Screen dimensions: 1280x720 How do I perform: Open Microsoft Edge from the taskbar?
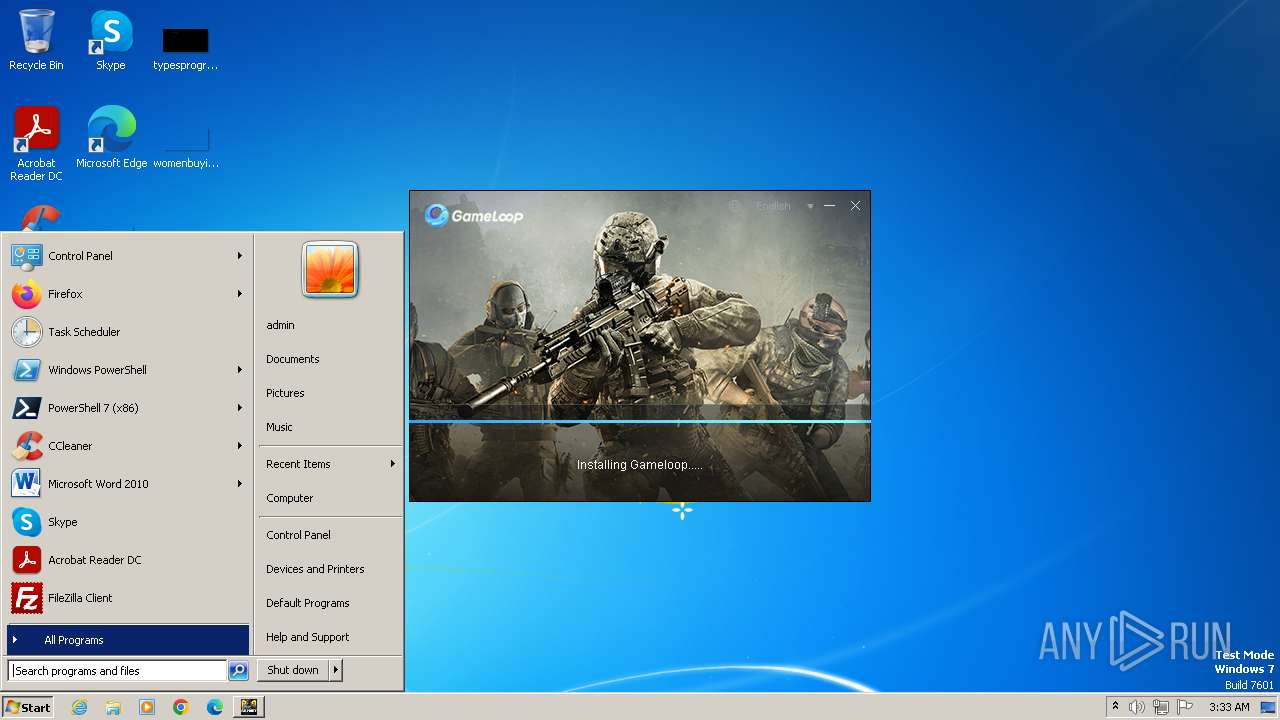215,707
